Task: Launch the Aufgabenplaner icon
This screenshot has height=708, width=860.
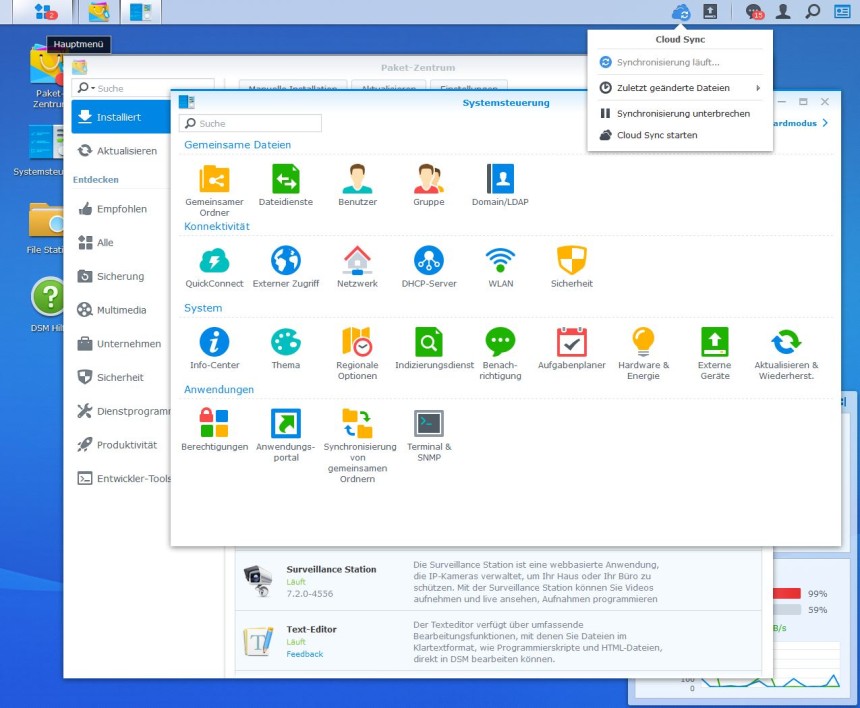Action: coord(571,342)
